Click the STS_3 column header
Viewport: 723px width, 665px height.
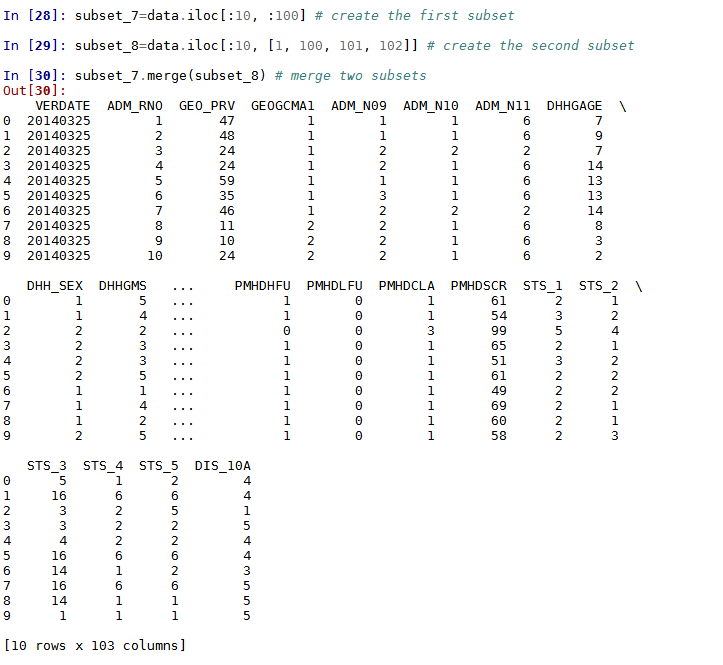tap(47, 465)
